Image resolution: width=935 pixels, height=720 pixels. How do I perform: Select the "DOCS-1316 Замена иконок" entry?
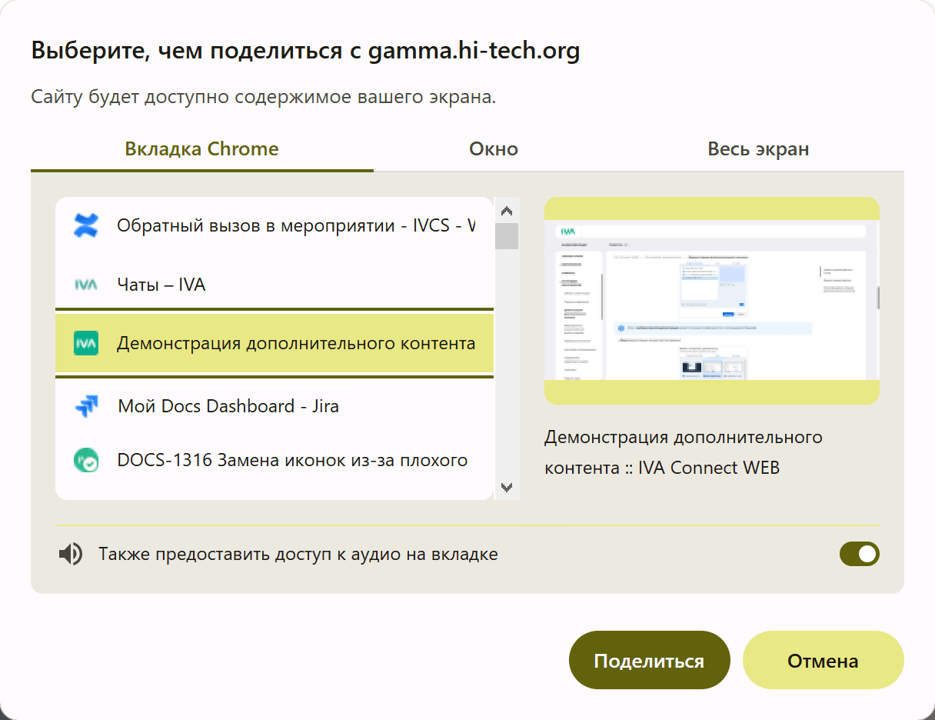point(280,460)
